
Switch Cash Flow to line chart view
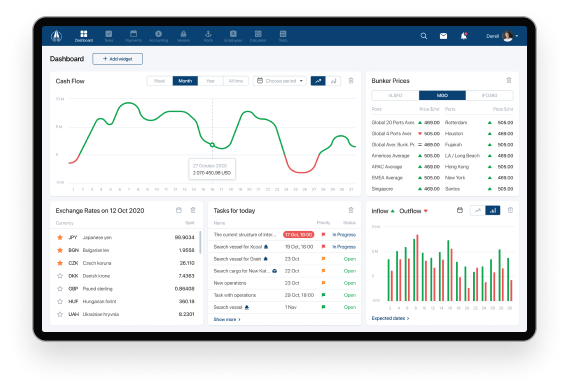tap(318, 81)
